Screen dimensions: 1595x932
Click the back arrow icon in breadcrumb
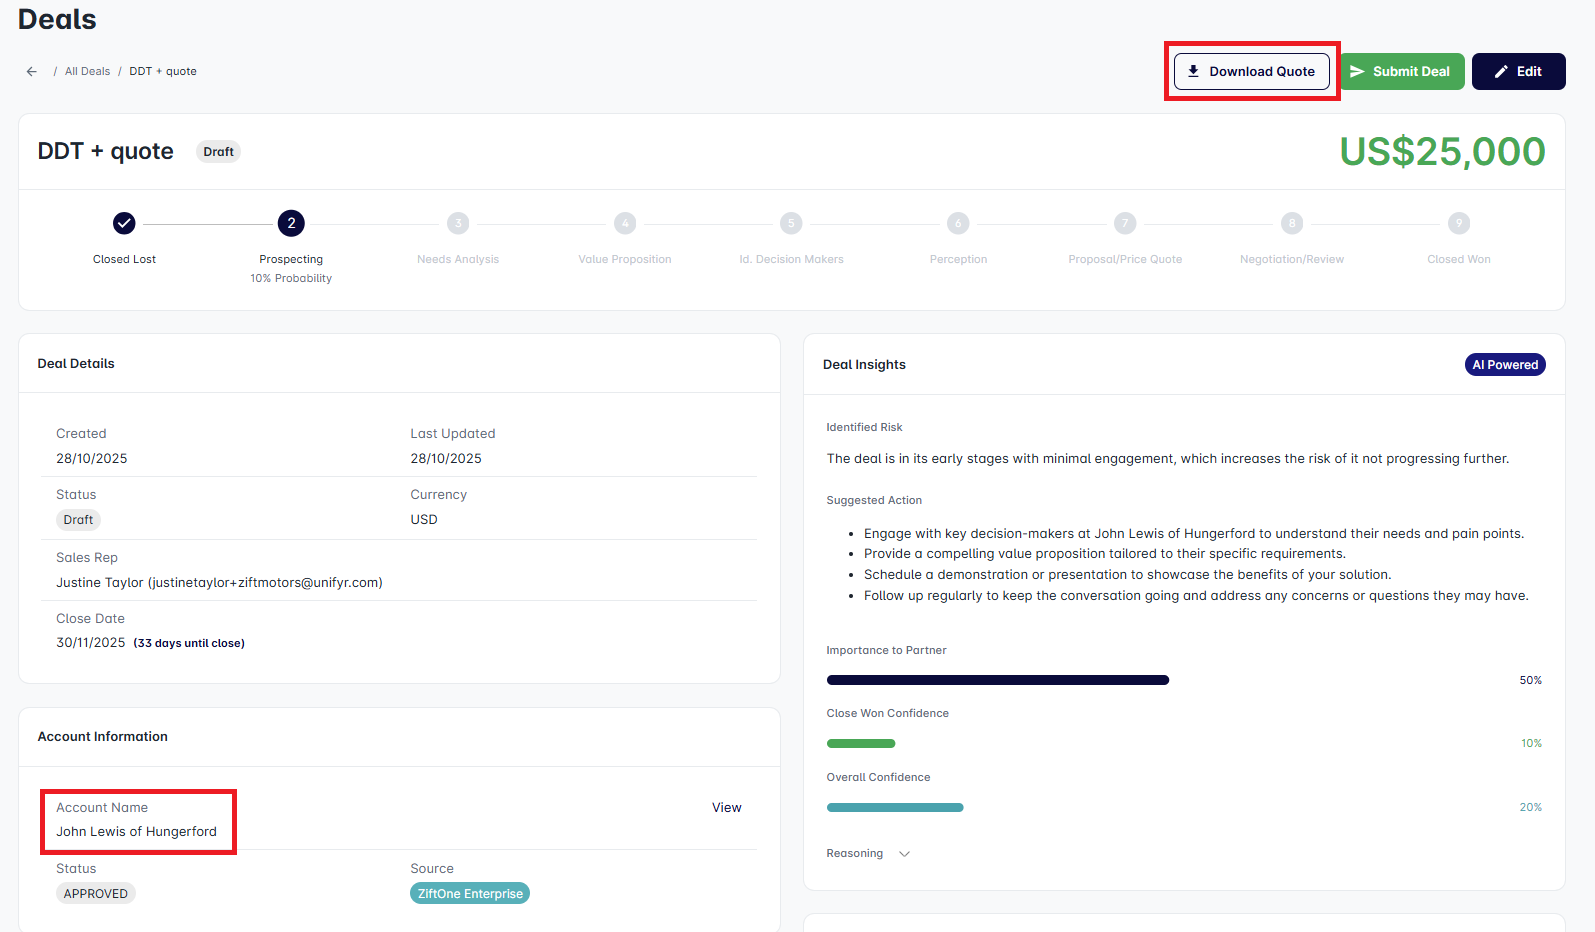pyautogui.click(x=32, y=72)
